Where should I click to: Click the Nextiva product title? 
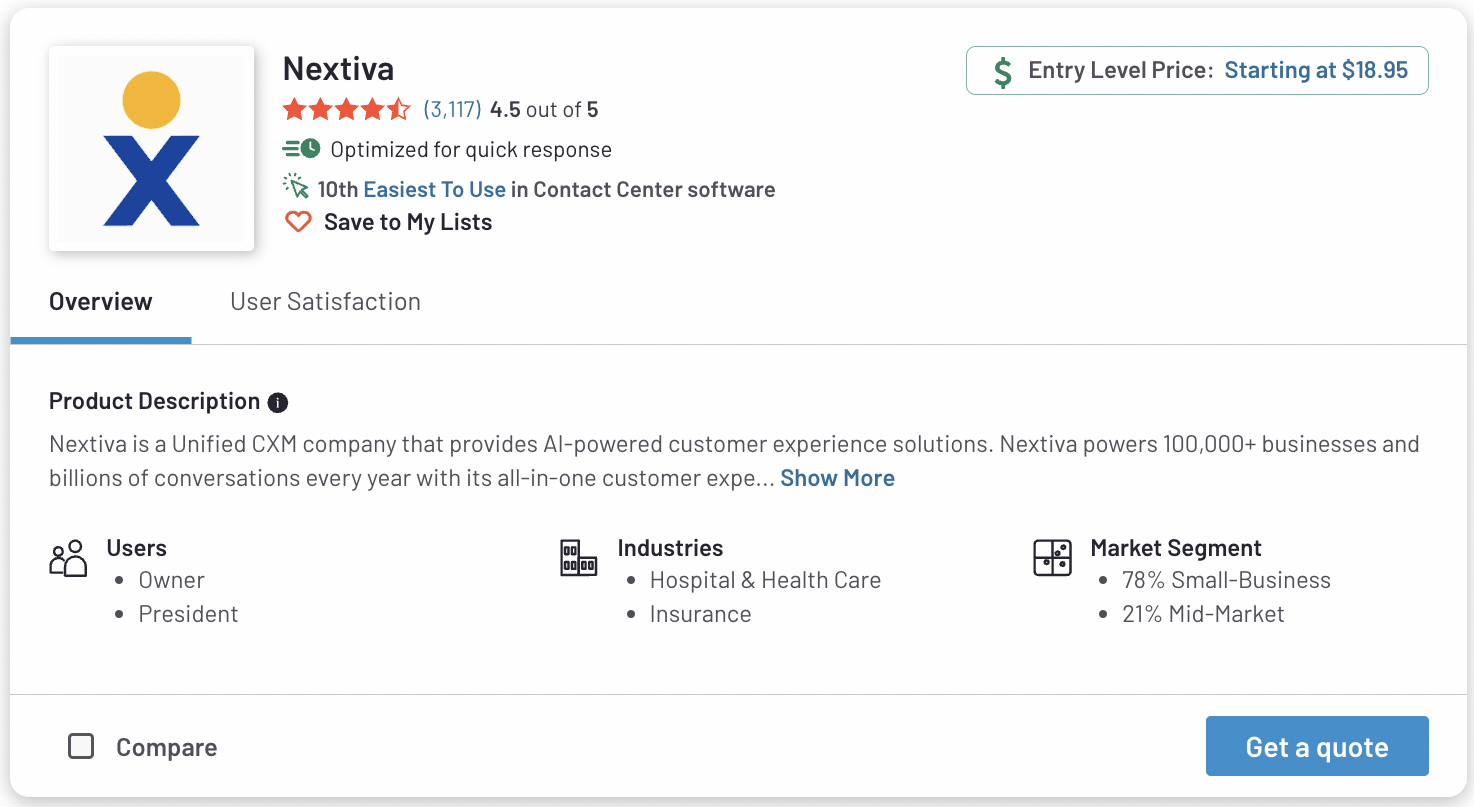pos(338,69)
